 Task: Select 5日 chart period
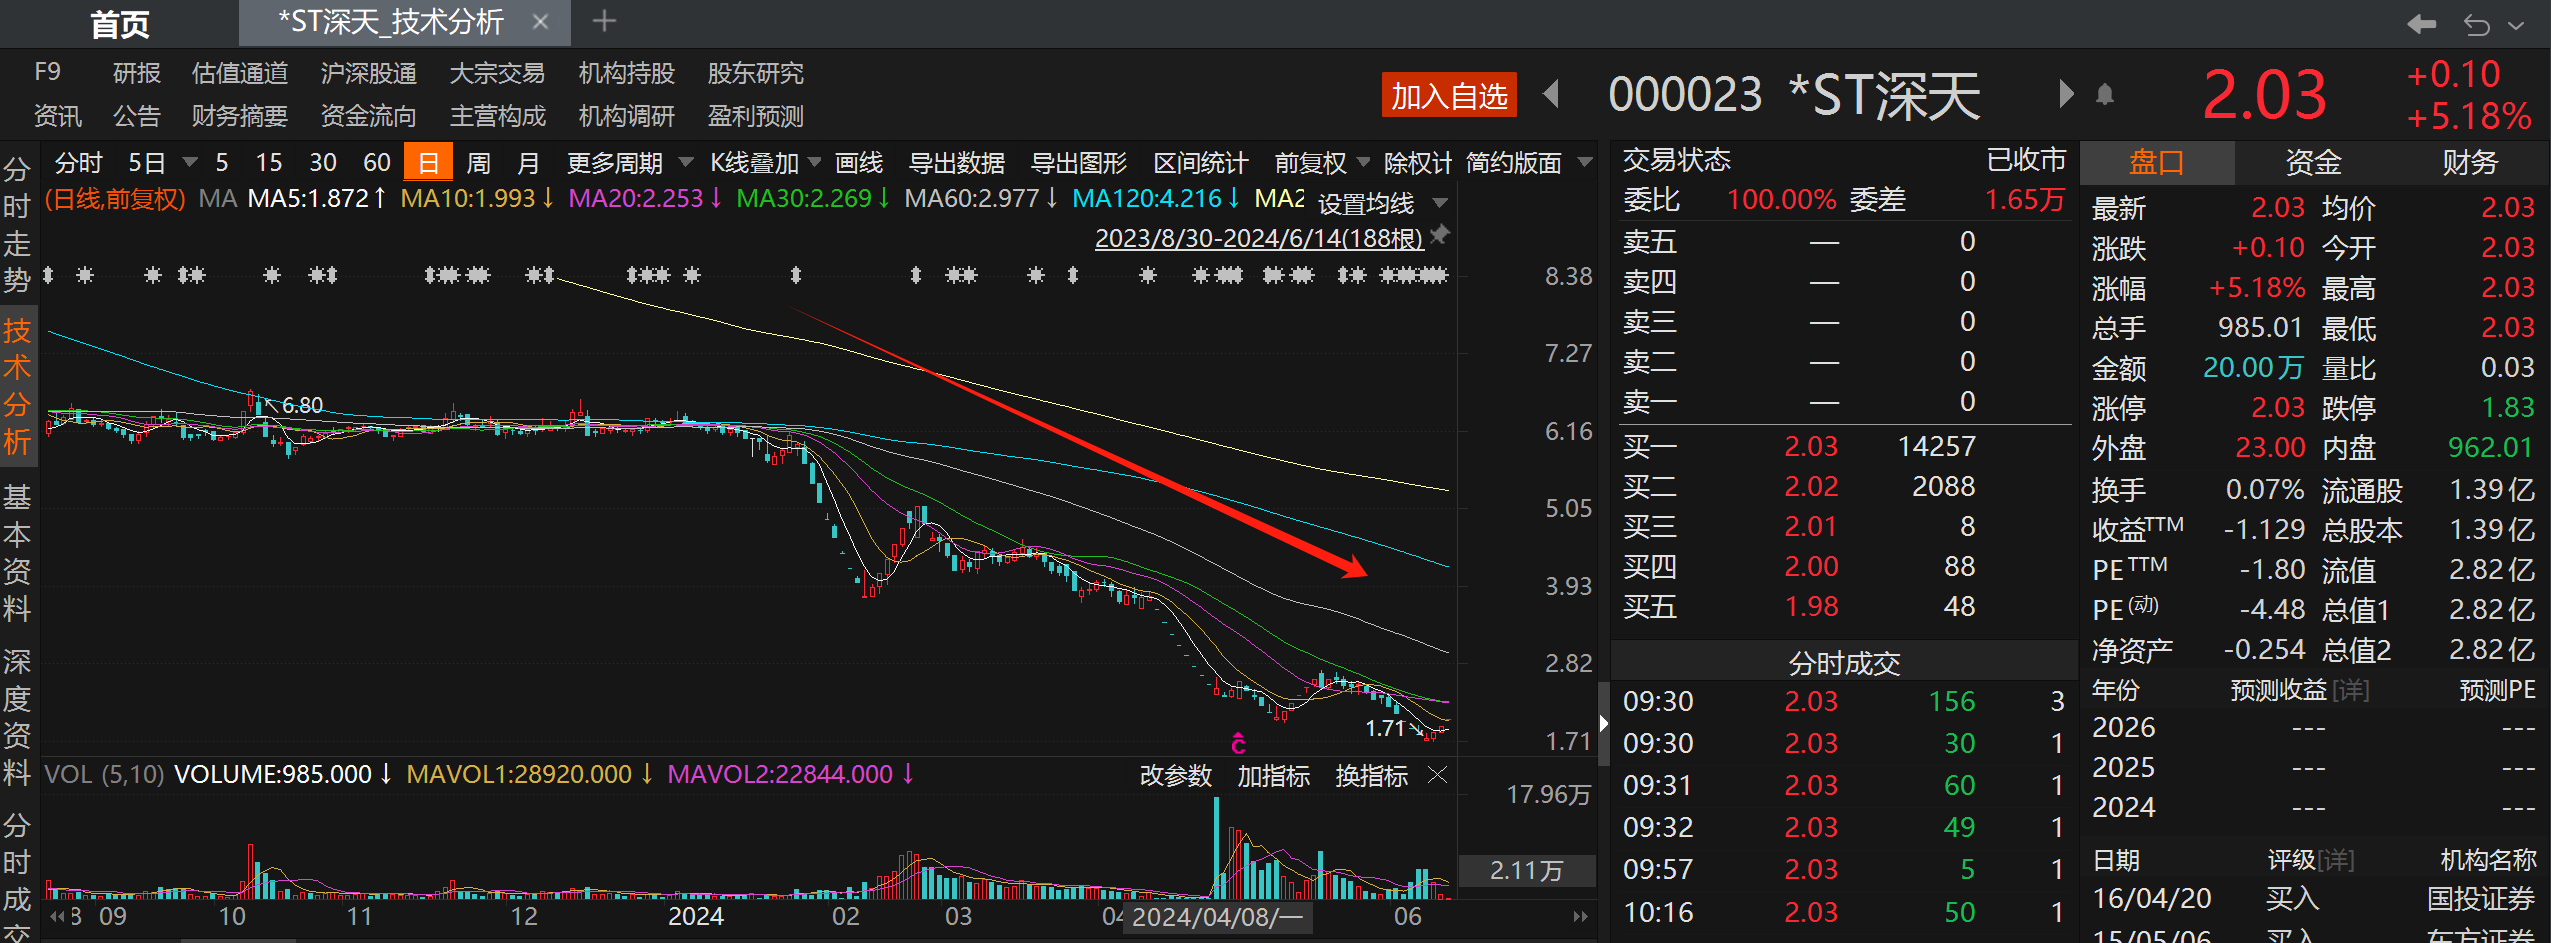pyautogui.click(x=147, y=162)
